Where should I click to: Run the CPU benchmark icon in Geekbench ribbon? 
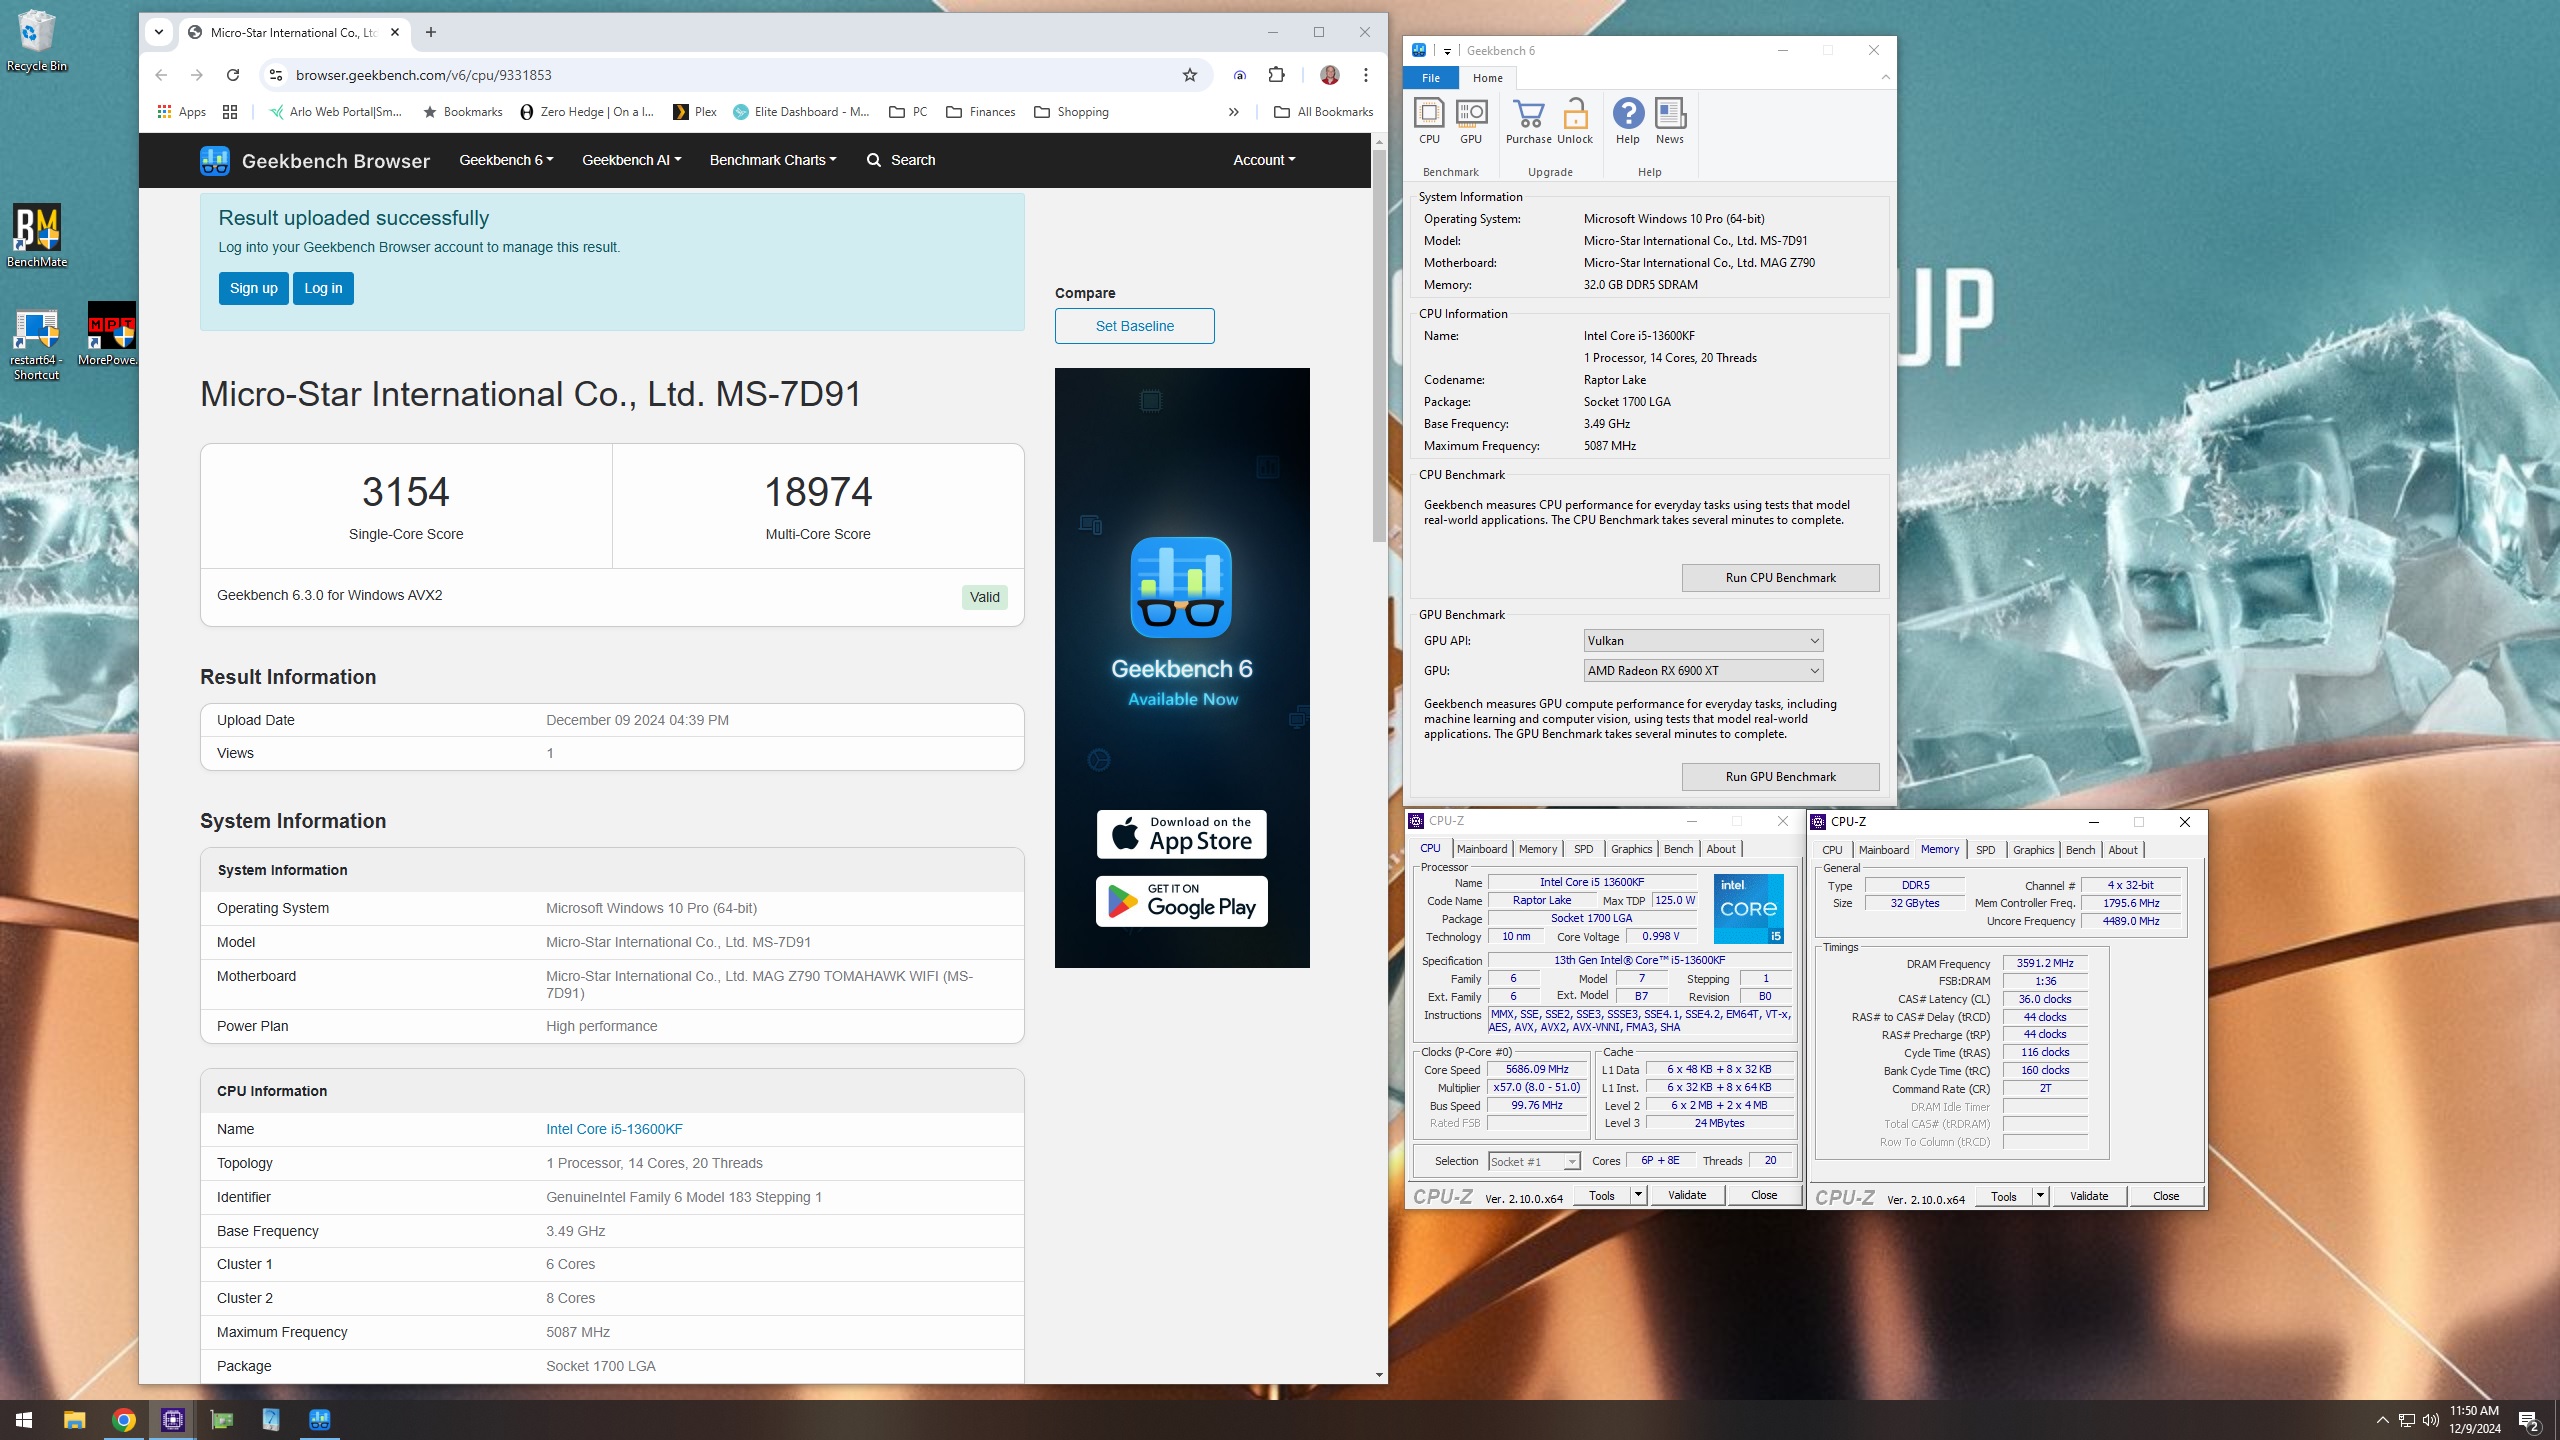1429,120
